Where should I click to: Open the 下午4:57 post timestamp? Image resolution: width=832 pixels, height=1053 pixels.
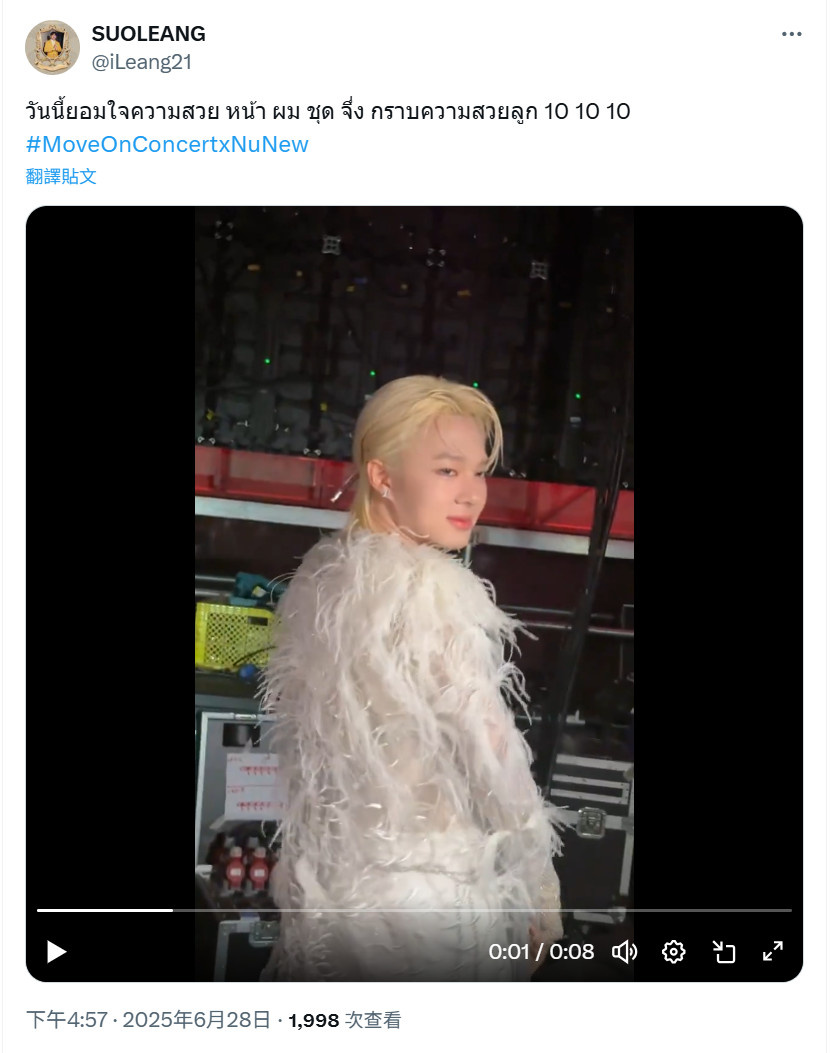[66, 1020]
